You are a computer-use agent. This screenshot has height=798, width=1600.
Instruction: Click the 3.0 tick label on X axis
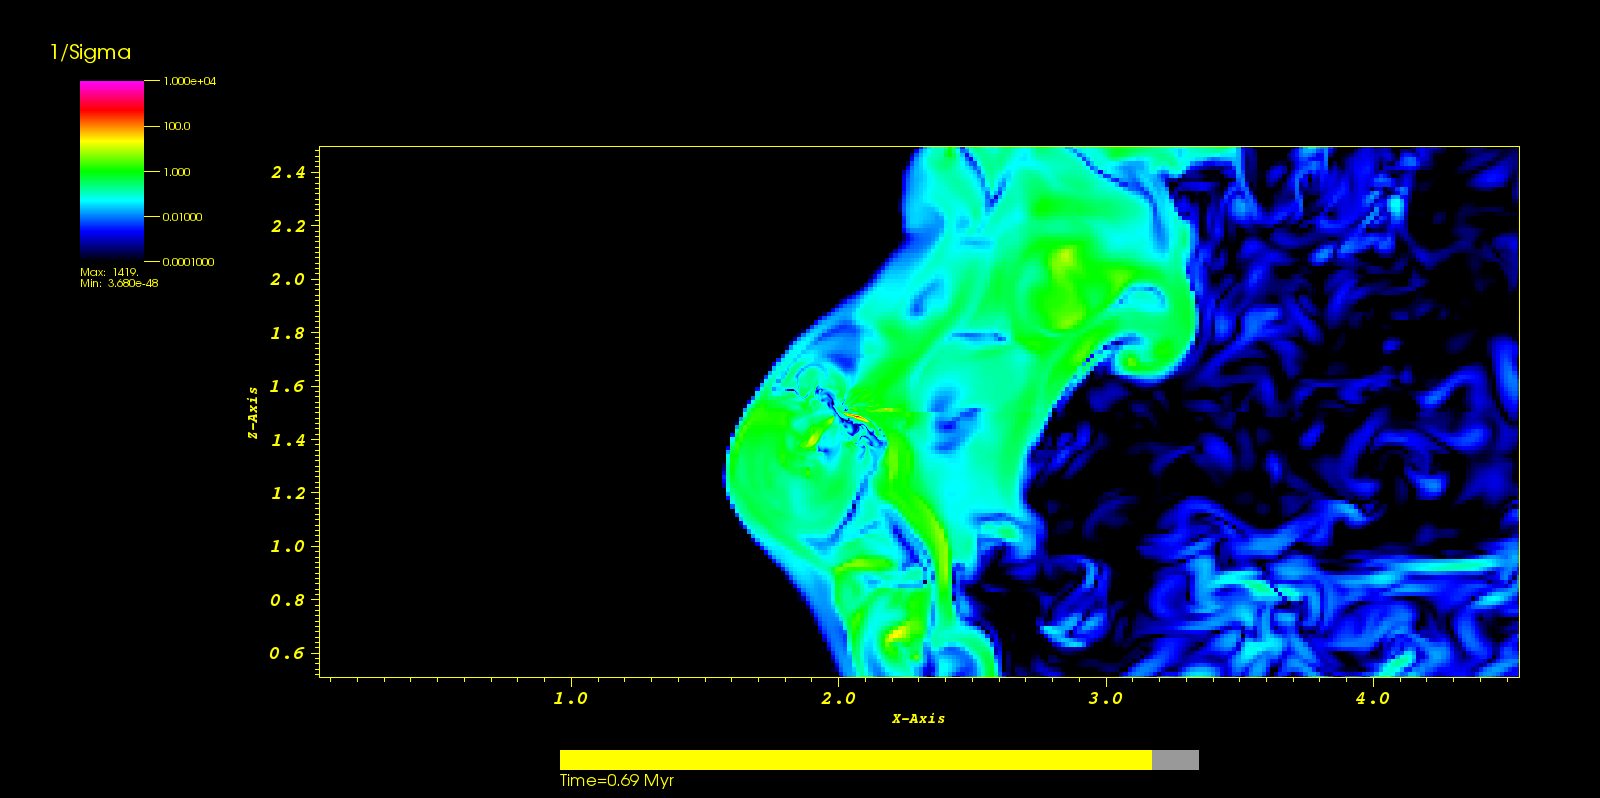click(x=1105, y=699)
